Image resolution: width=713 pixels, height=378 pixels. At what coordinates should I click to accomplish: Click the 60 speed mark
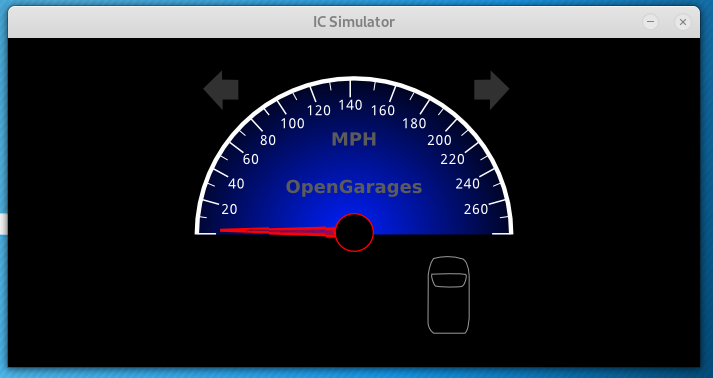coord(251,159)
